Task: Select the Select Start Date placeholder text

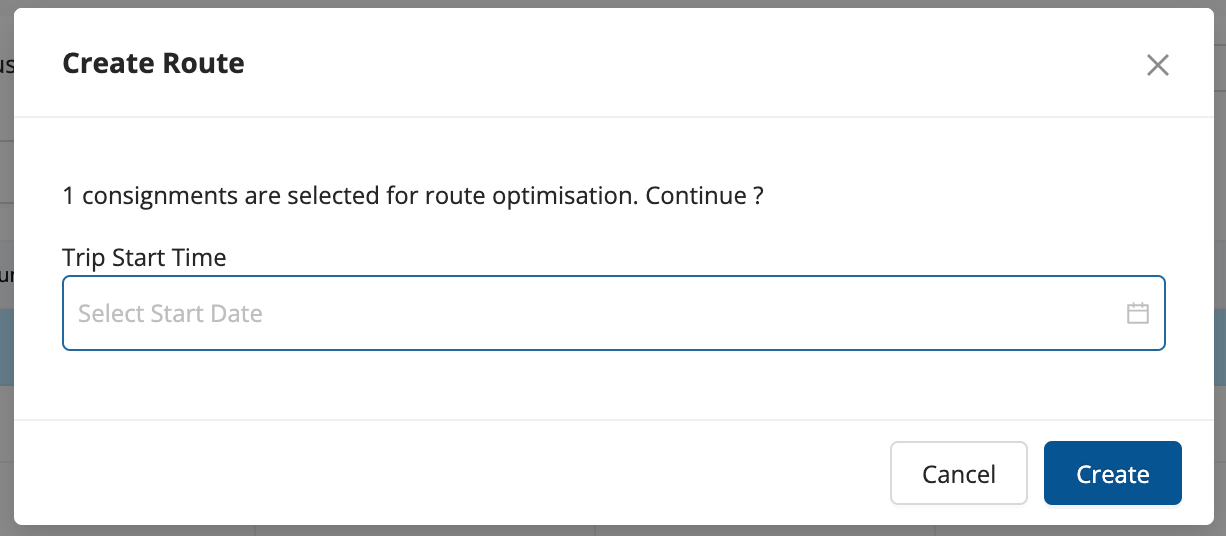Action: [x=170, y=314]
